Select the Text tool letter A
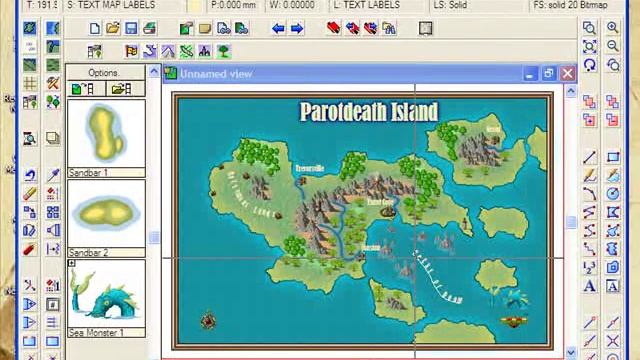The height and width of the screenshot is (360, 640). pyautogui.click(x=589, y=286)
